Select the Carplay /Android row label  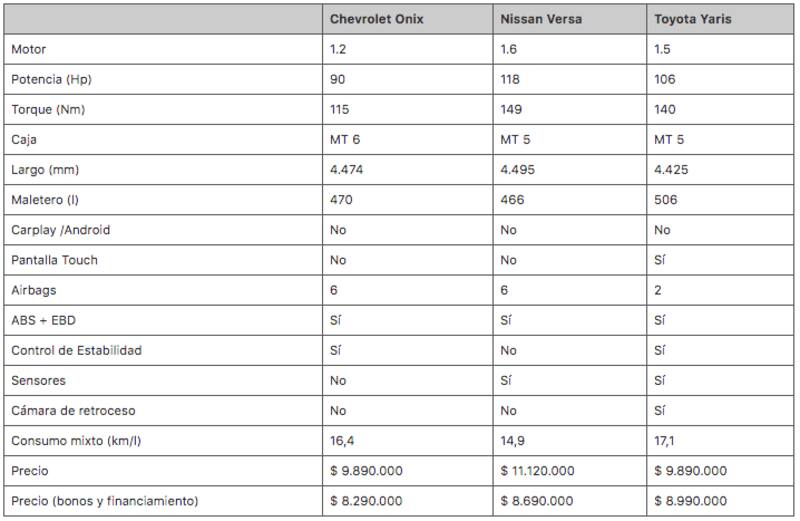point(61,230)
